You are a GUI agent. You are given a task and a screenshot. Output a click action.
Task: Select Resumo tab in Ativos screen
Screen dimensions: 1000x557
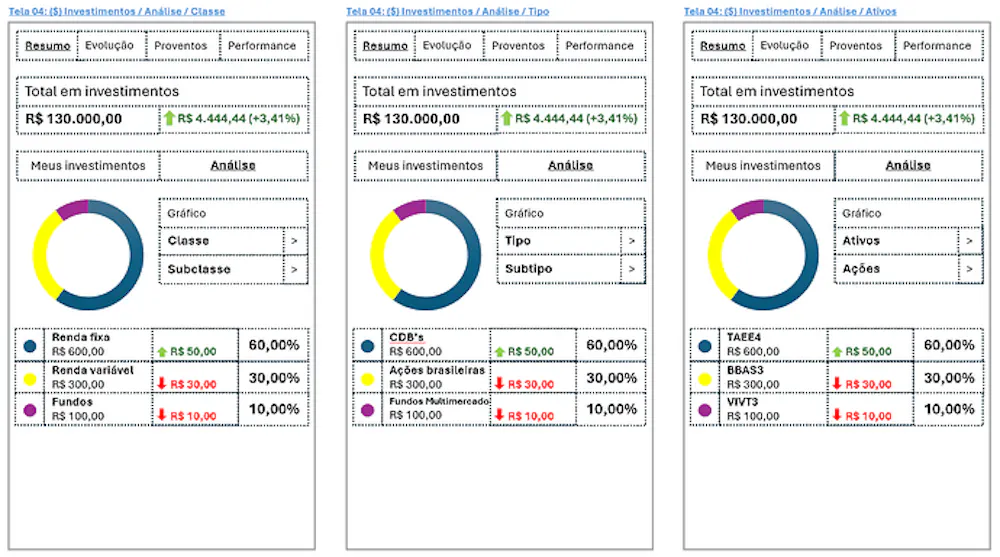(x=723, y=46)
